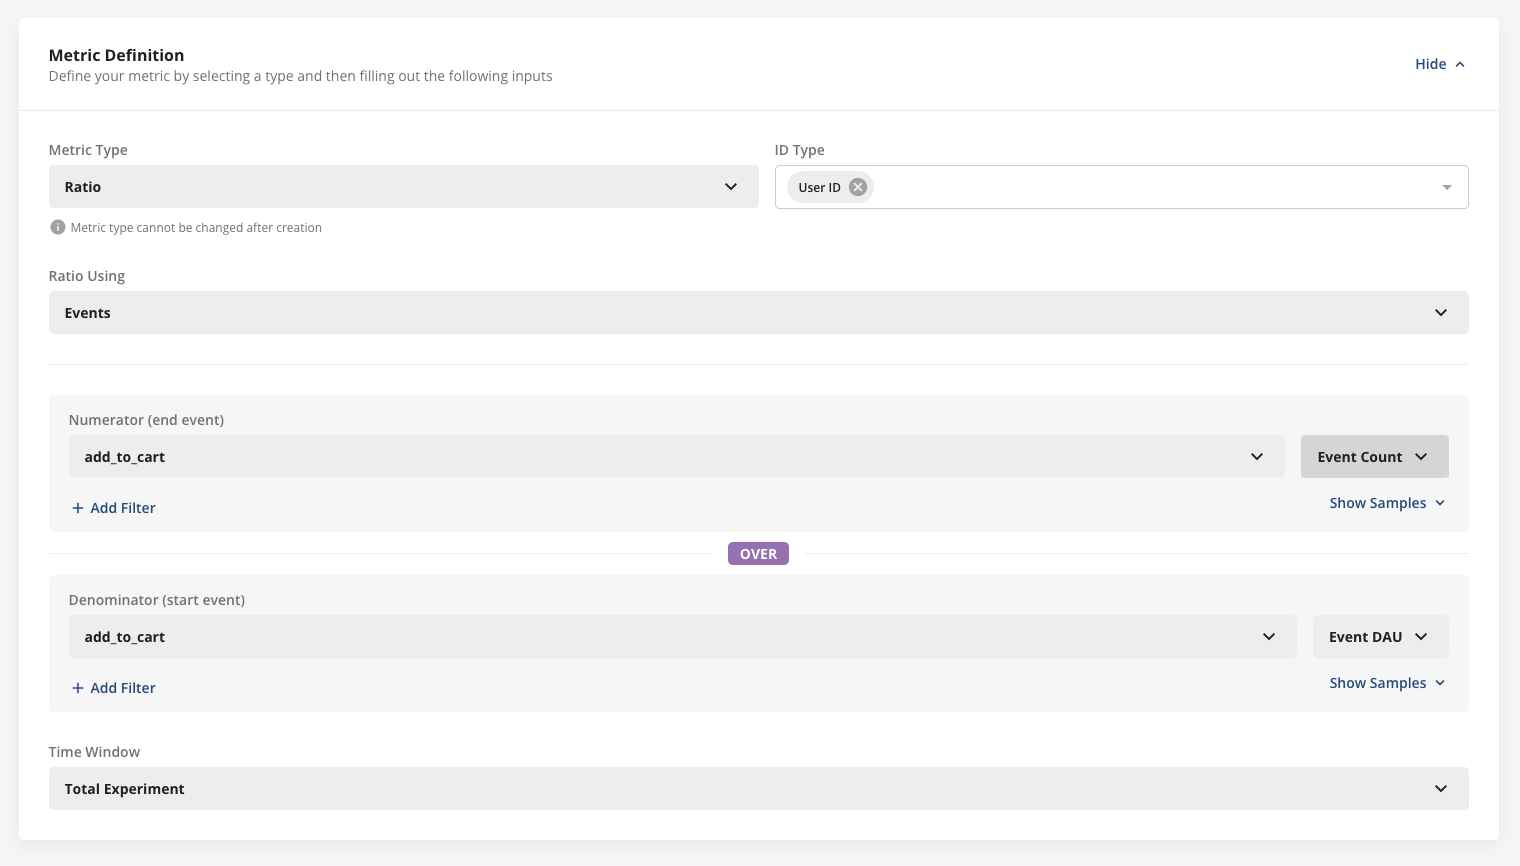Remove the User ID chip via its X icon
This screenshot has width=1520, height=866.
pyautogui.click(x=857, y=186)
